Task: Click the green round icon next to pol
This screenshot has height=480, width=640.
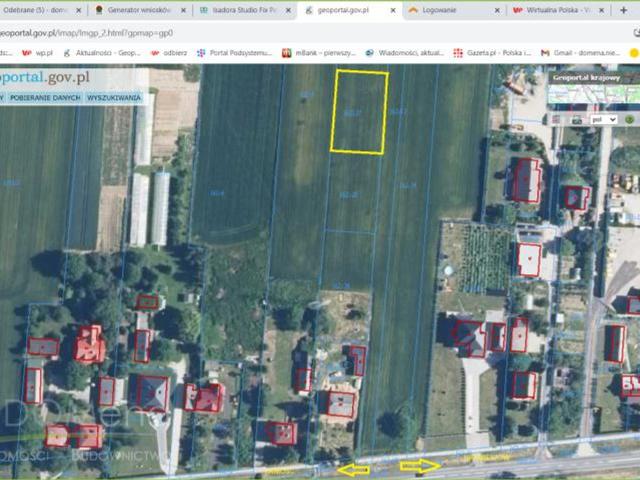Action: coord(629,119)
